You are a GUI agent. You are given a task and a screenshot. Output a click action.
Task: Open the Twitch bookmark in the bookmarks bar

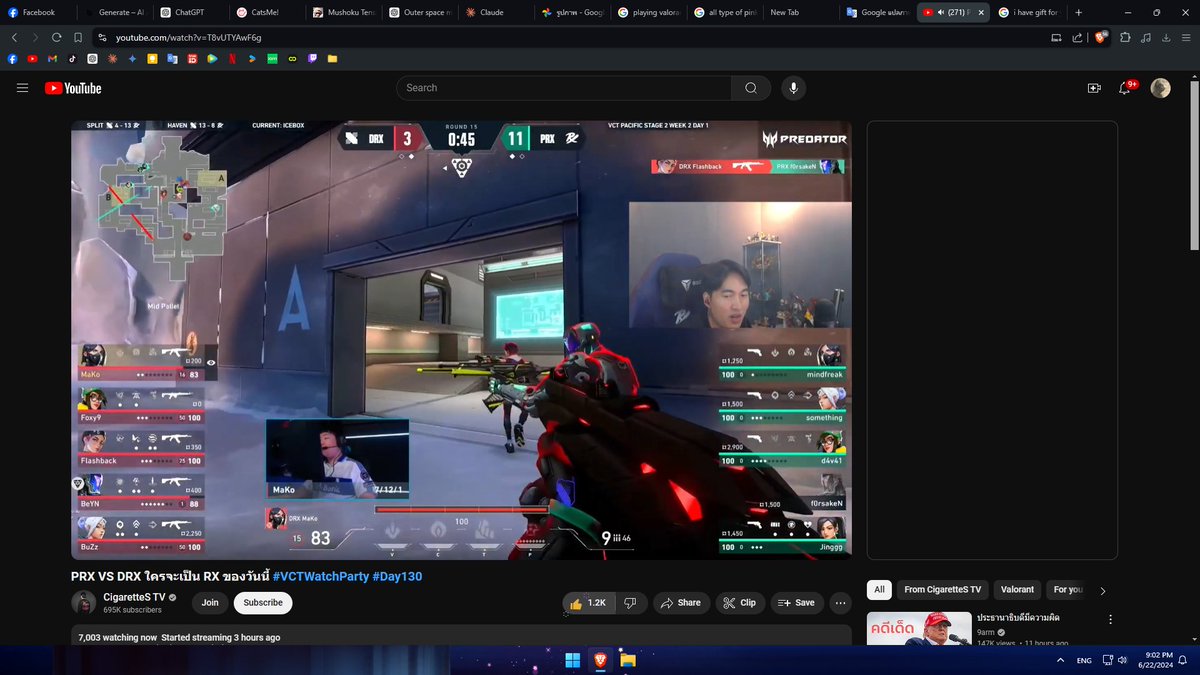312,59
